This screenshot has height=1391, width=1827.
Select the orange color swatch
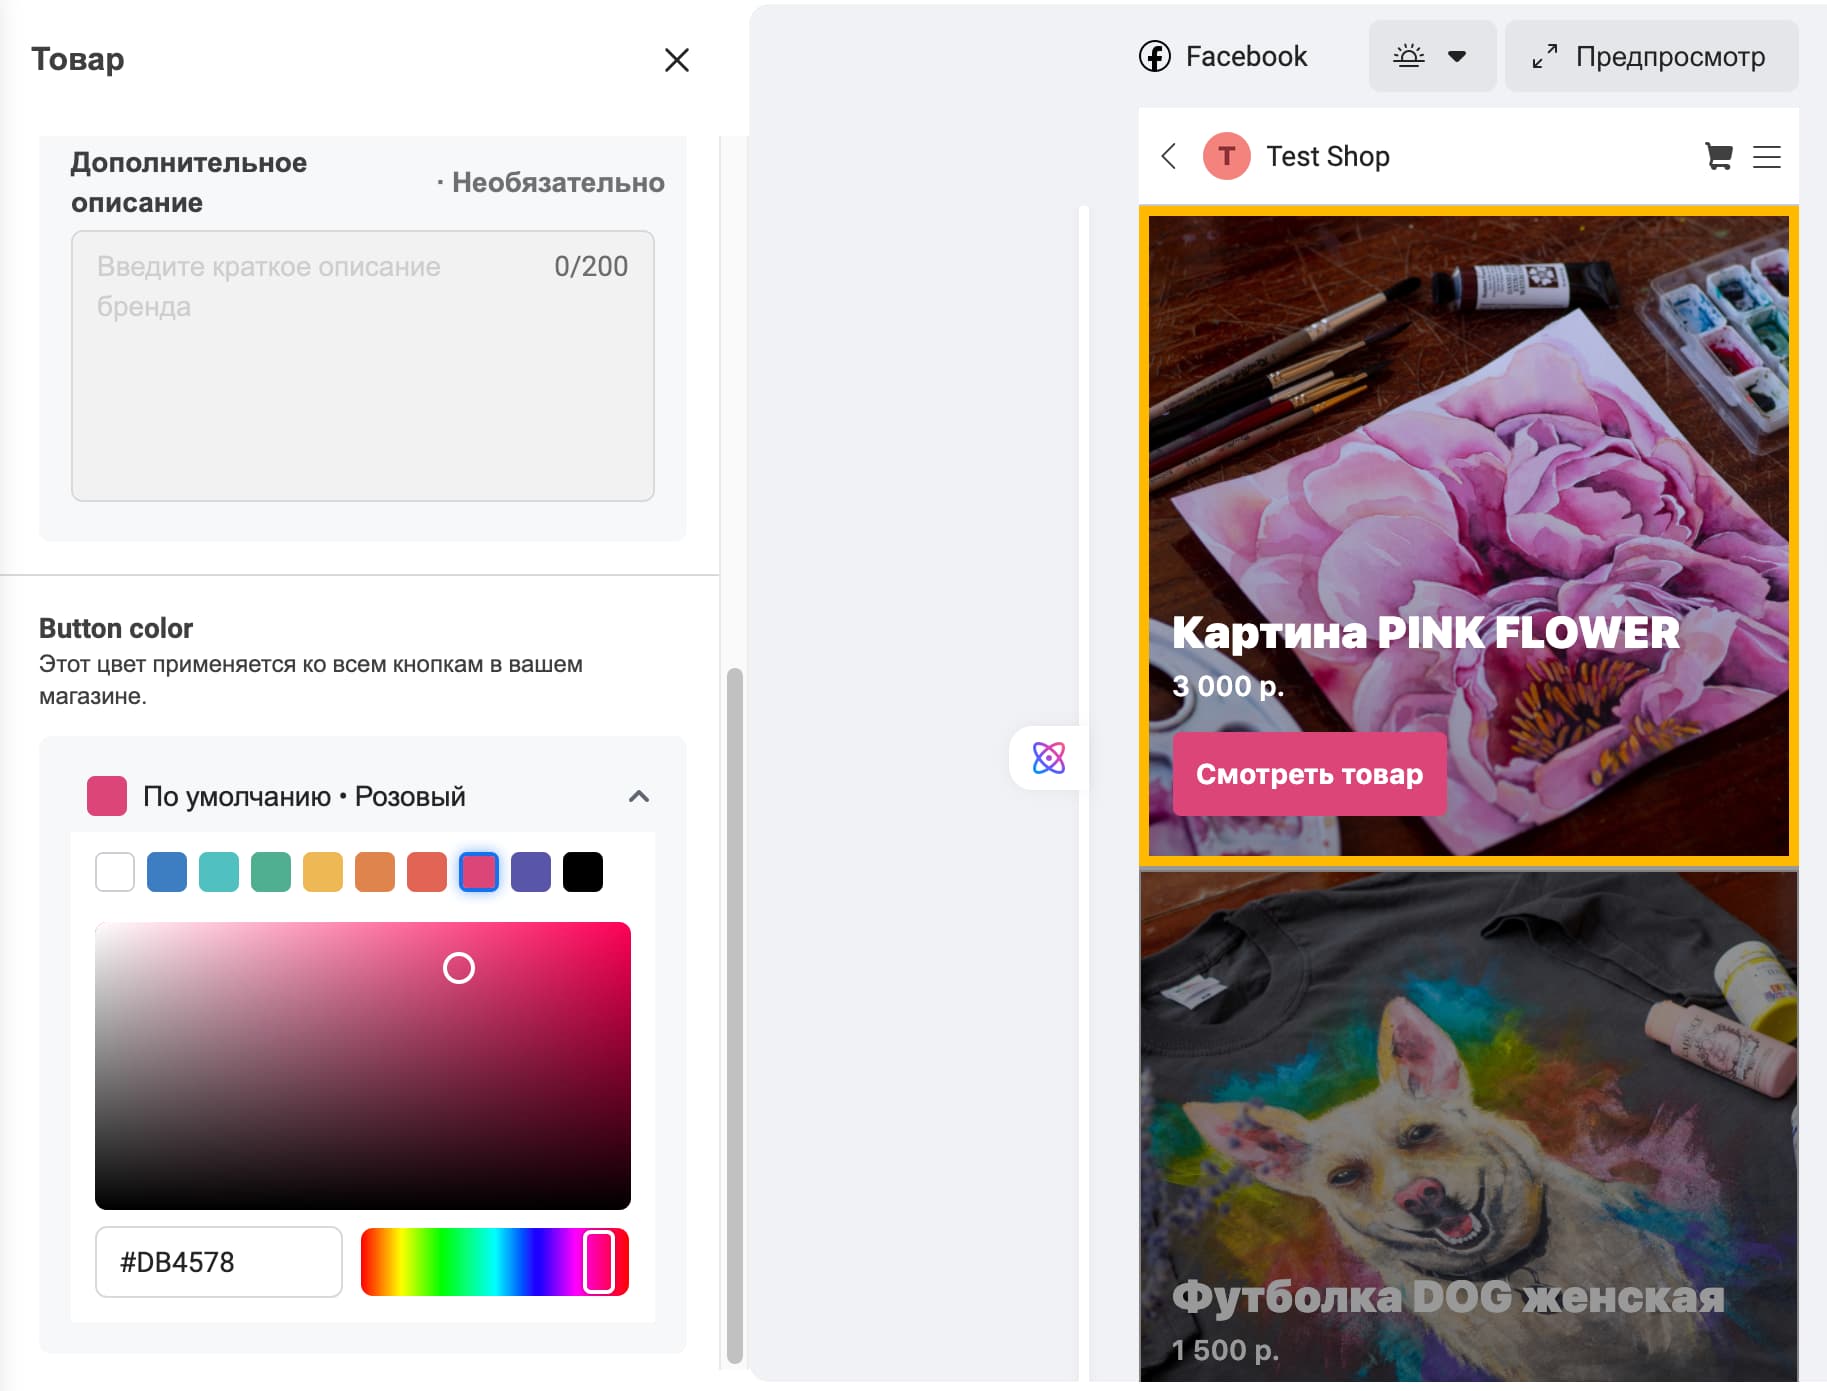tap(375, 872)
